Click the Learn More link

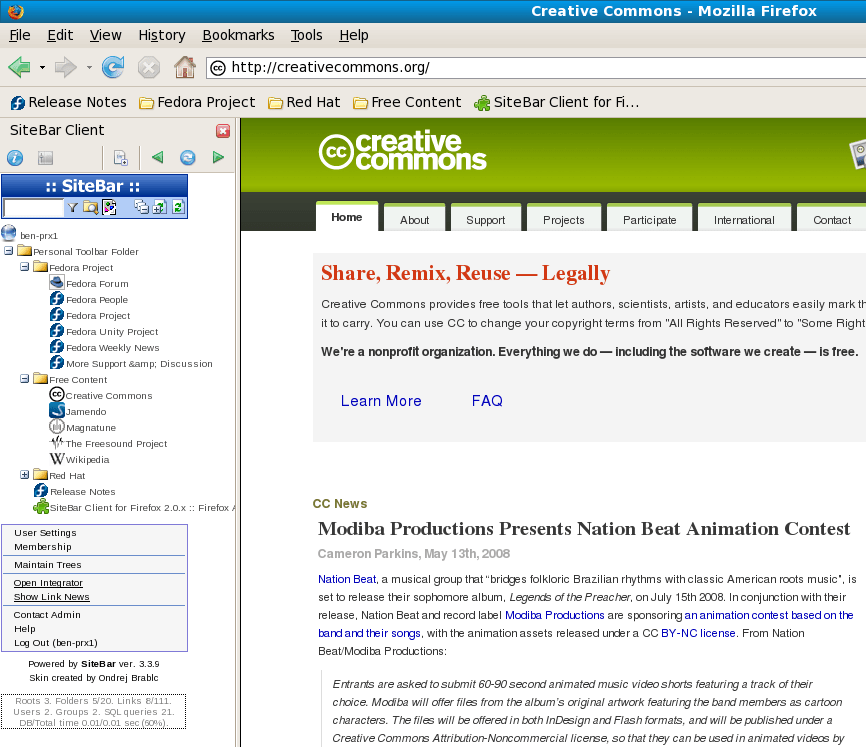[x=381, y=400]
